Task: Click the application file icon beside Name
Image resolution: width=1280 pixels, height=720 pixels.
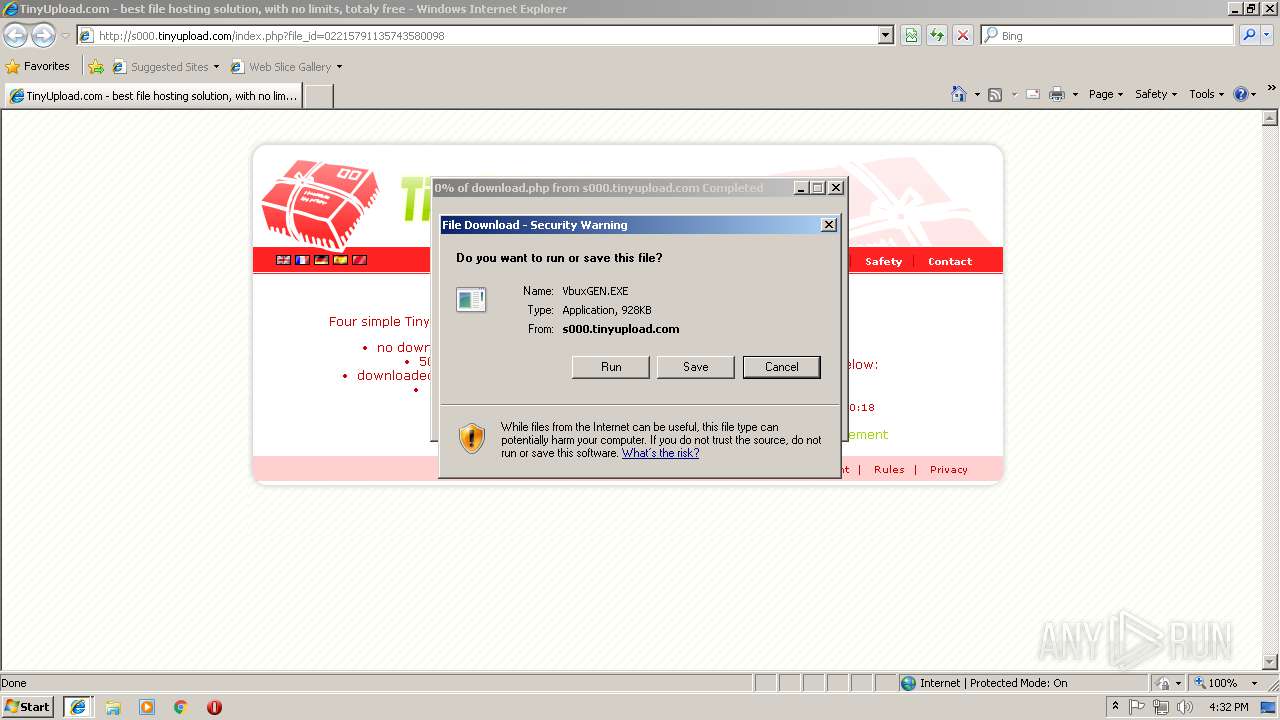Action: click(471, 299)
